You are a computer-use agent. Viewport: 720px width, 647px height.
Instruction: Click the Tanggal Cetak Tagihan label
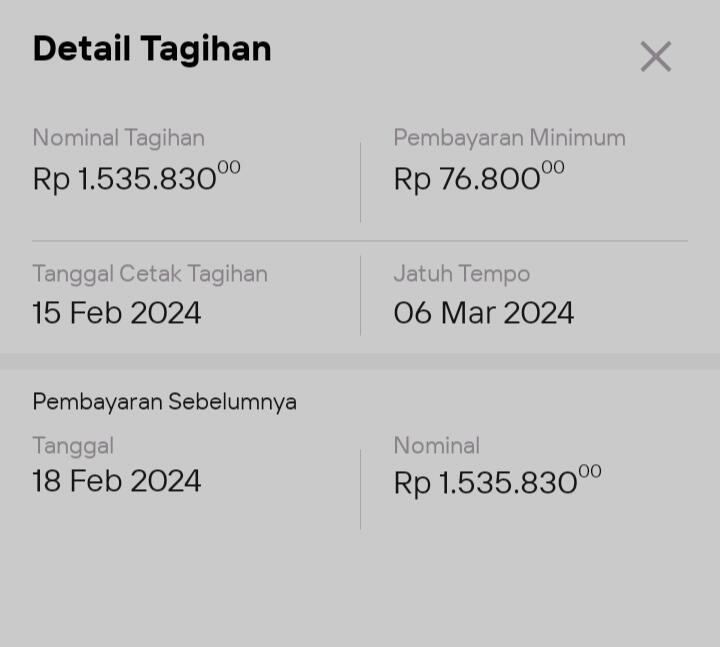pos(150,274)
